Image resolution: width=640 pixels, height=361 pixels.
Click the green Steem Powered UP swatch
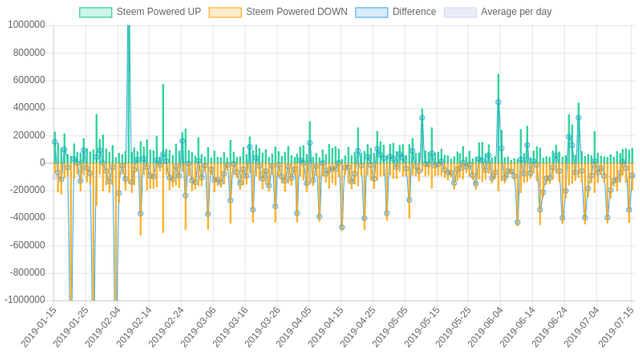[96, 12]
